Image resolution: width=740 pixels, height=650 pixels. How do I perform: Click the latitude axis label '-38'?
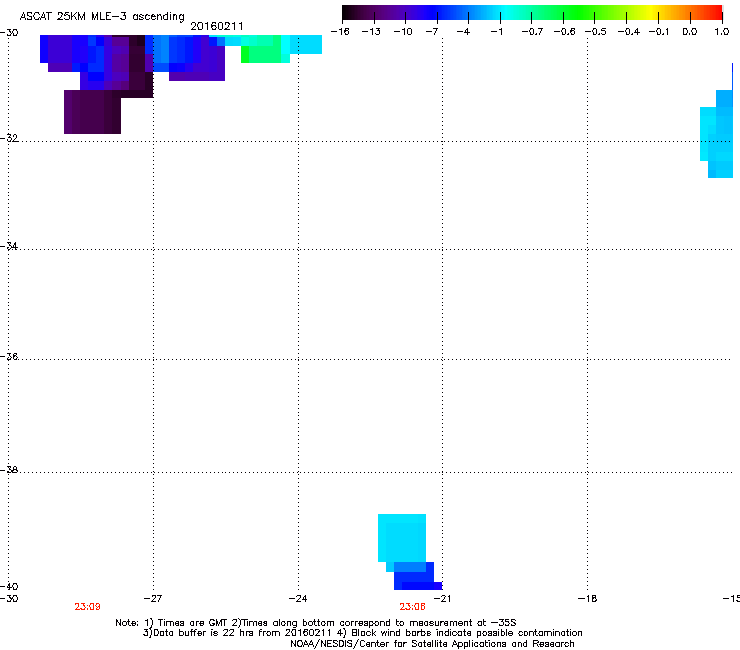[9, 470]
